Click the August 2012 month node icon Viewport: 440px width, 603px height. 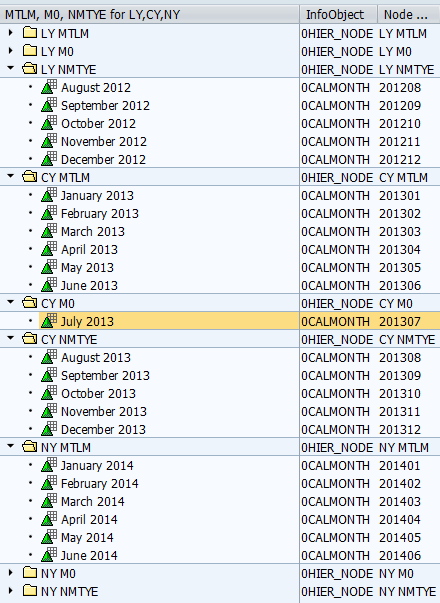coord(49,87)
